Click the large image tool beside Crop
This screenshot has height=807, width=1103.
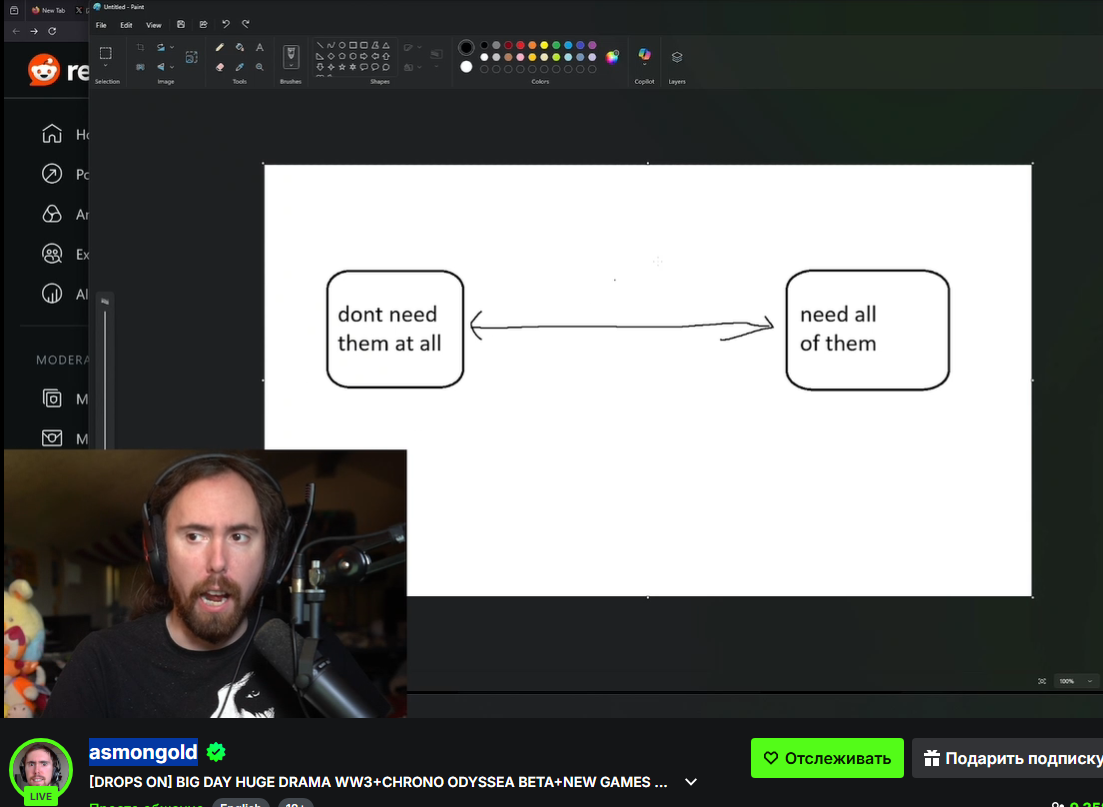[x=191, y=57]
